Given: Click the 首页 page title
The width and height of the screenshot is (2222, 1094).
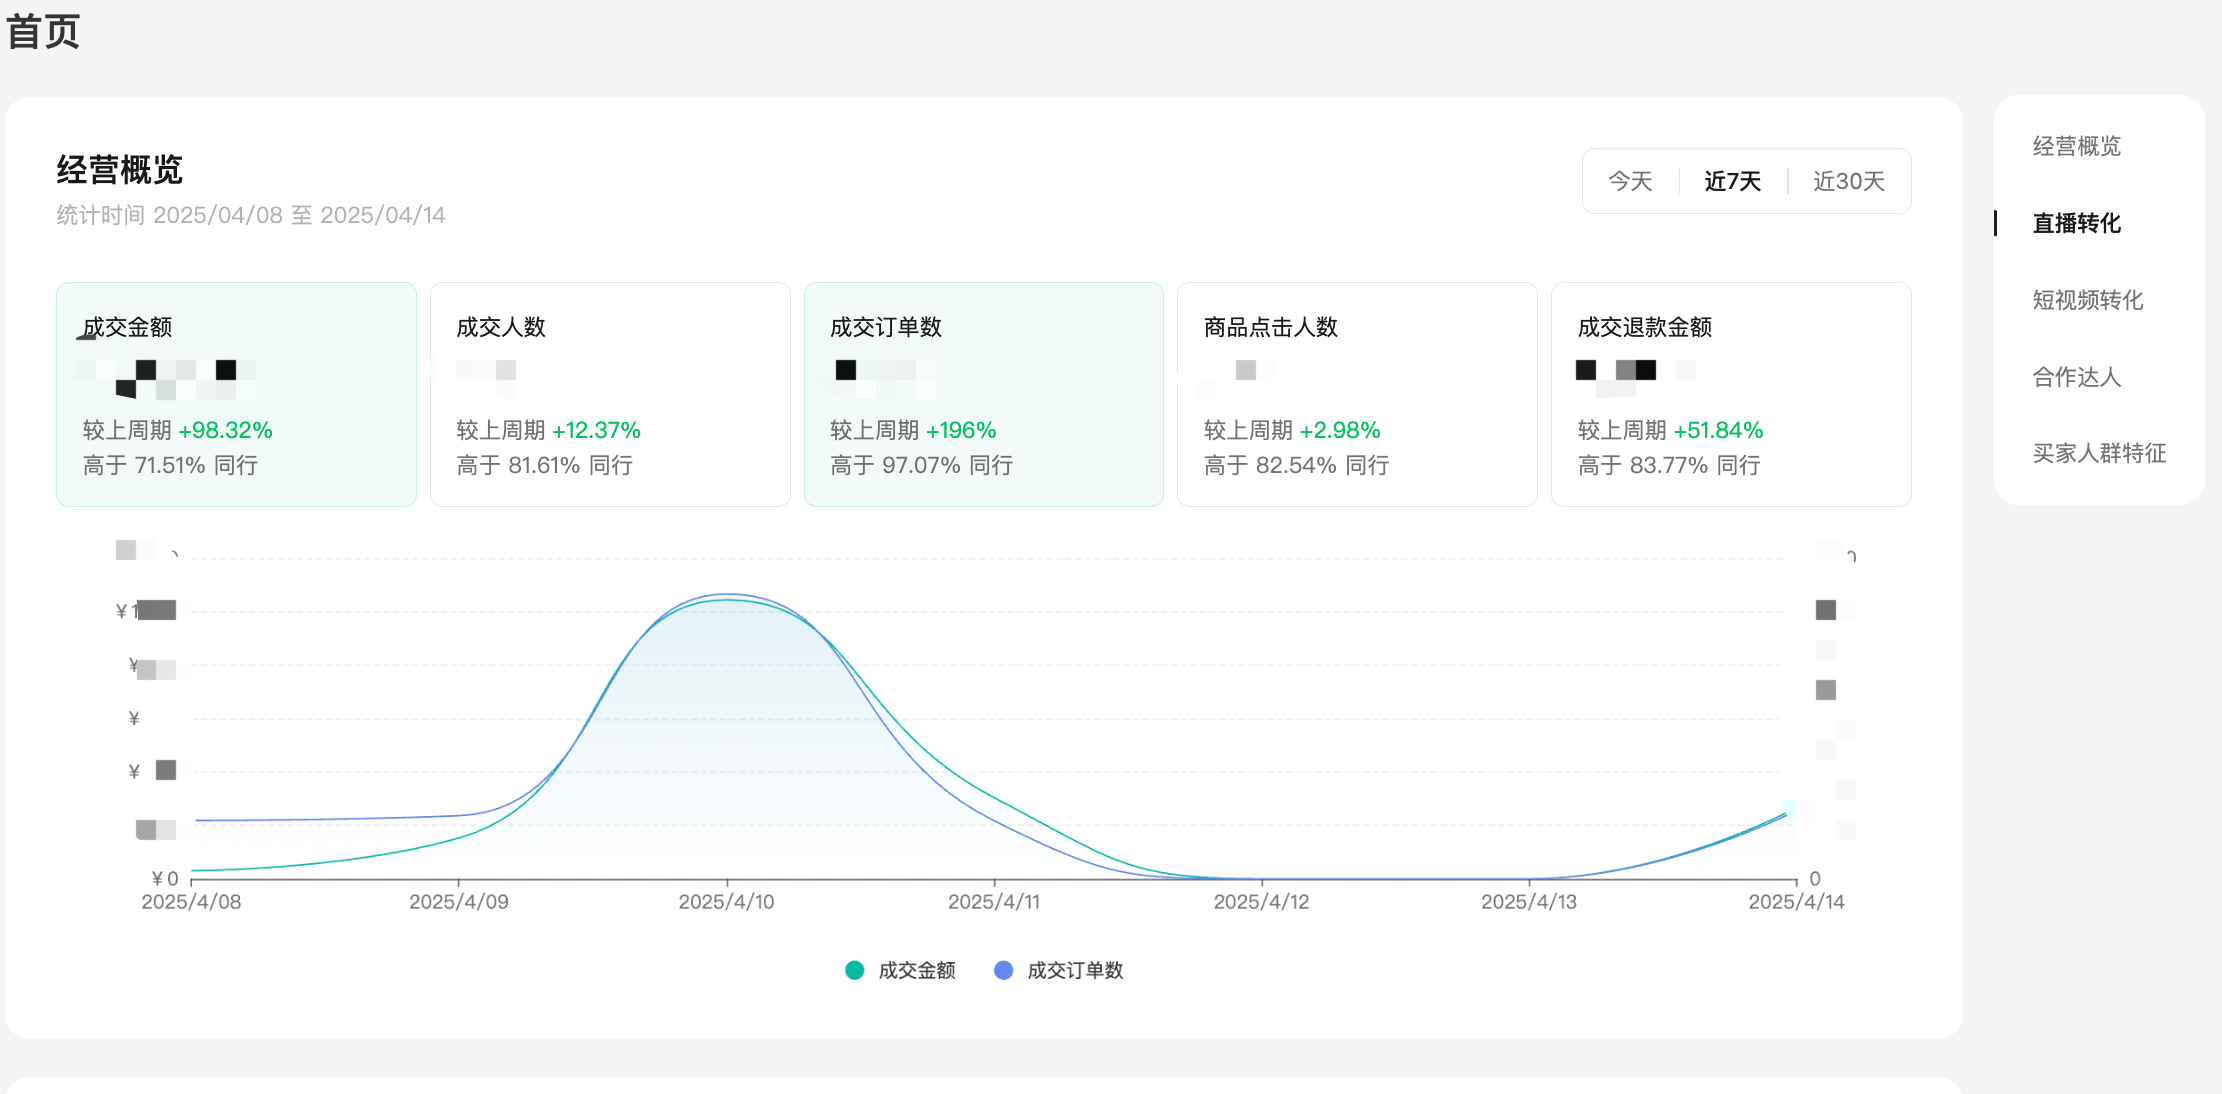Looking at the screenshot, I should coord(43,32).
